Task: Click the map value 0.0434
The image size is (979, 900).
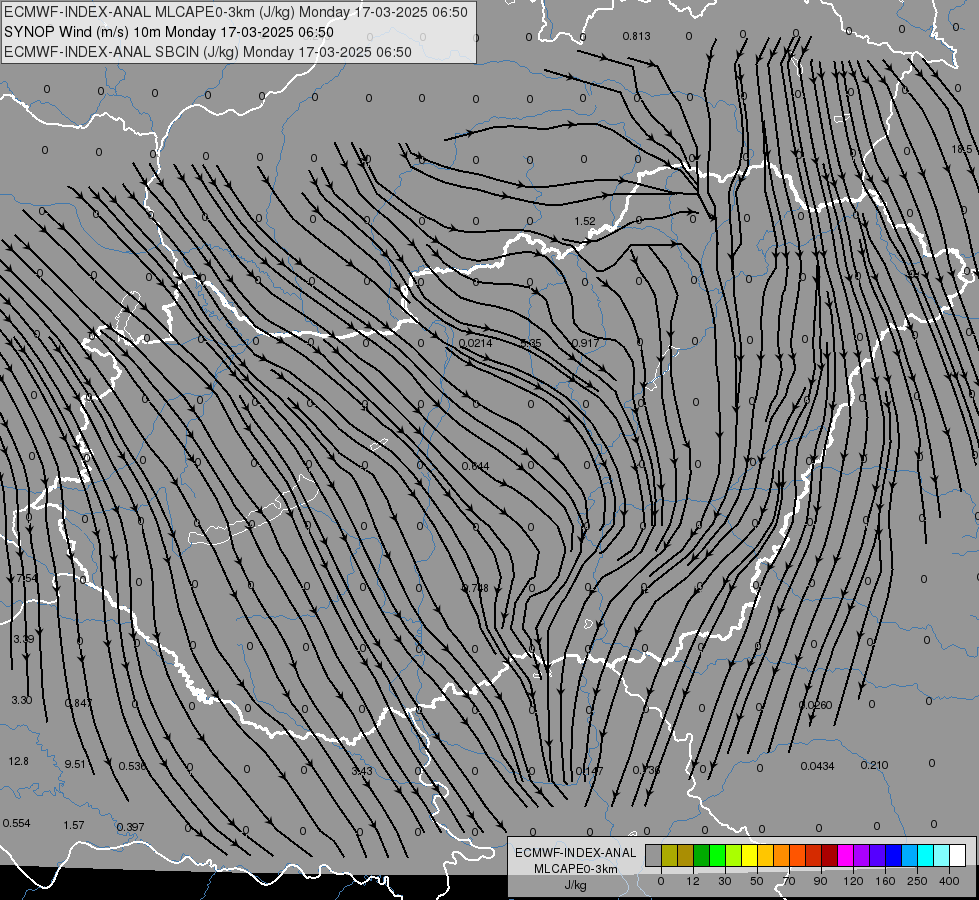Action: [x=817, y=766]
